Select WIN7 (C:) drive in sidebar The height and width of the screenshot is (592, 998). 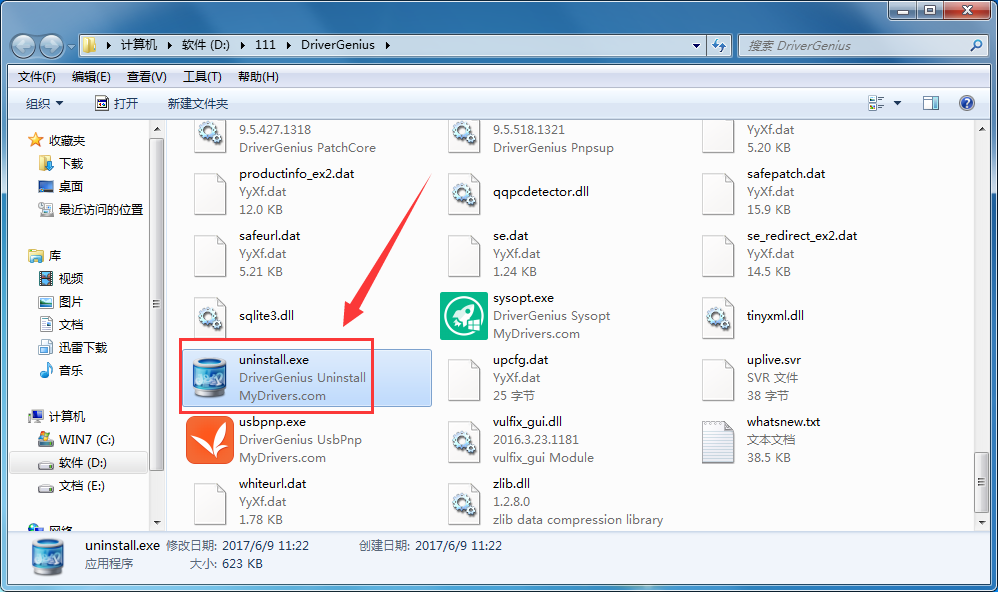tap(87, 439)
